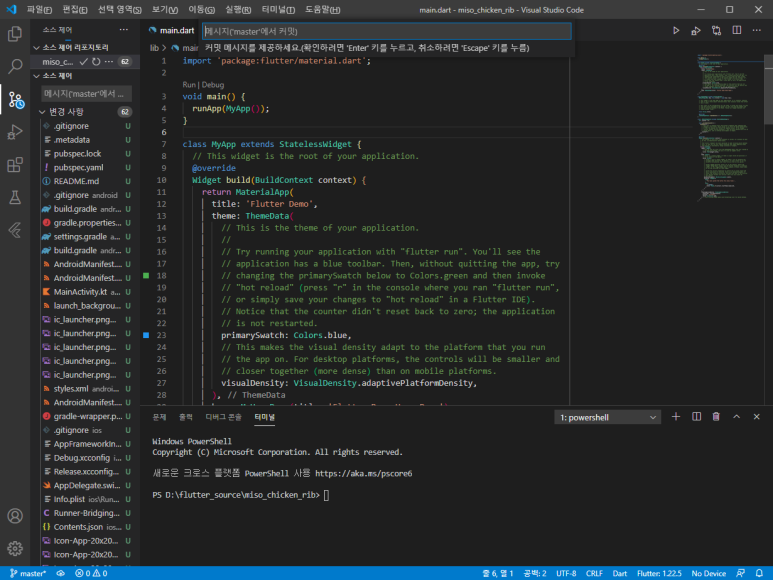Open the View menu
The image size is (773, 580).
(165, 10)
